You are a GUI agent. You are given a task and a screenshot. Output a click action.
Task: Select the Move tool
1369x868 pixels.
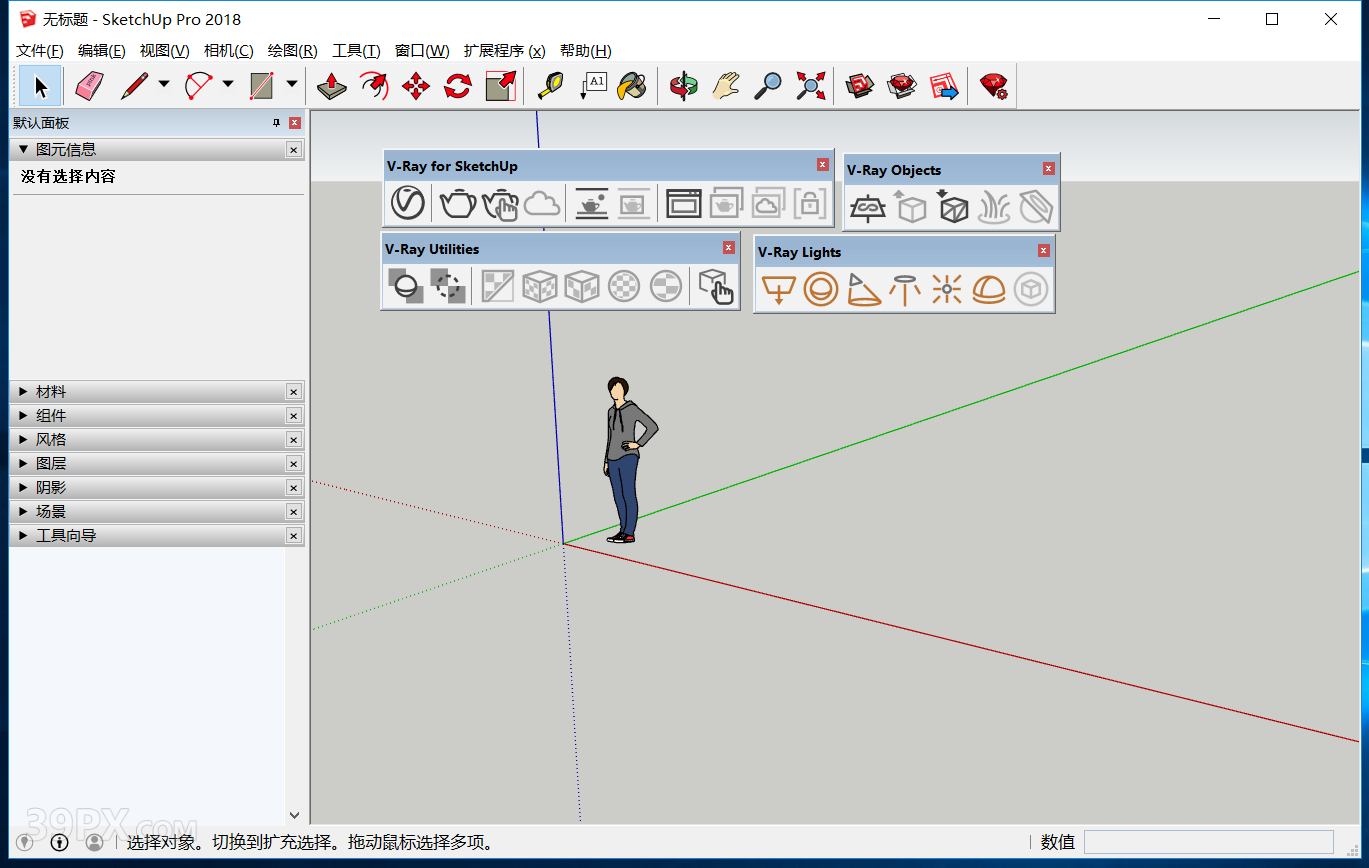[x=416, y=86]
